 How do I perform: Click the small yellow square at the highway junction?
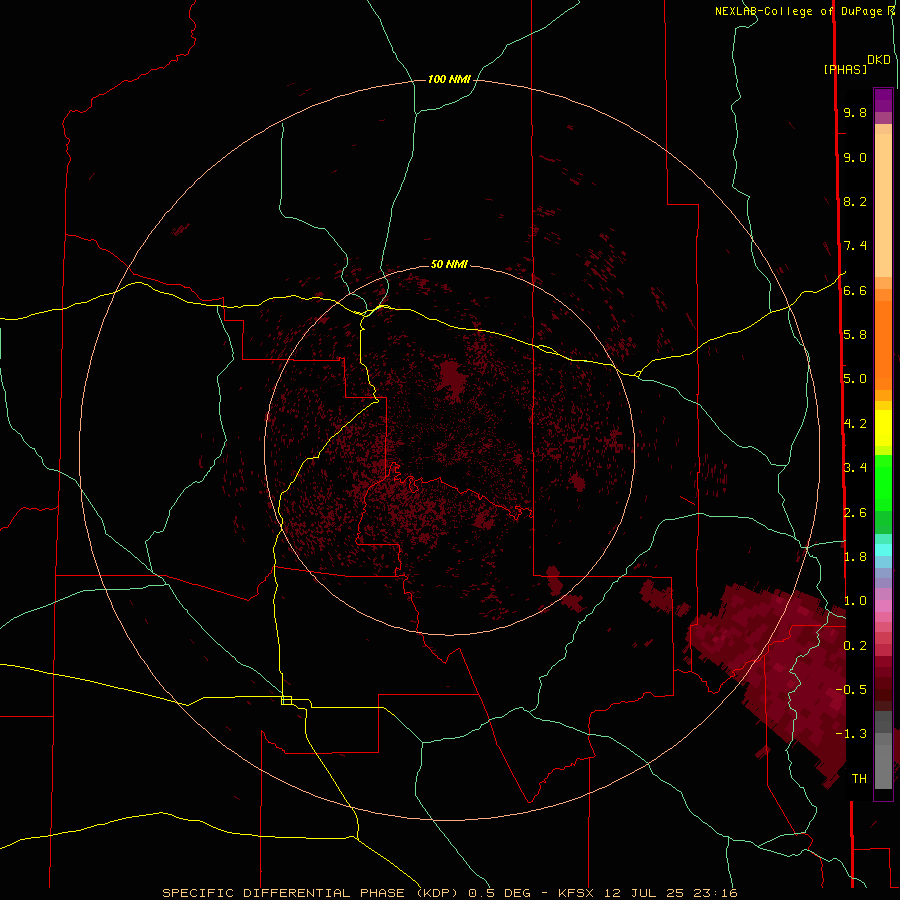(286, 700)
